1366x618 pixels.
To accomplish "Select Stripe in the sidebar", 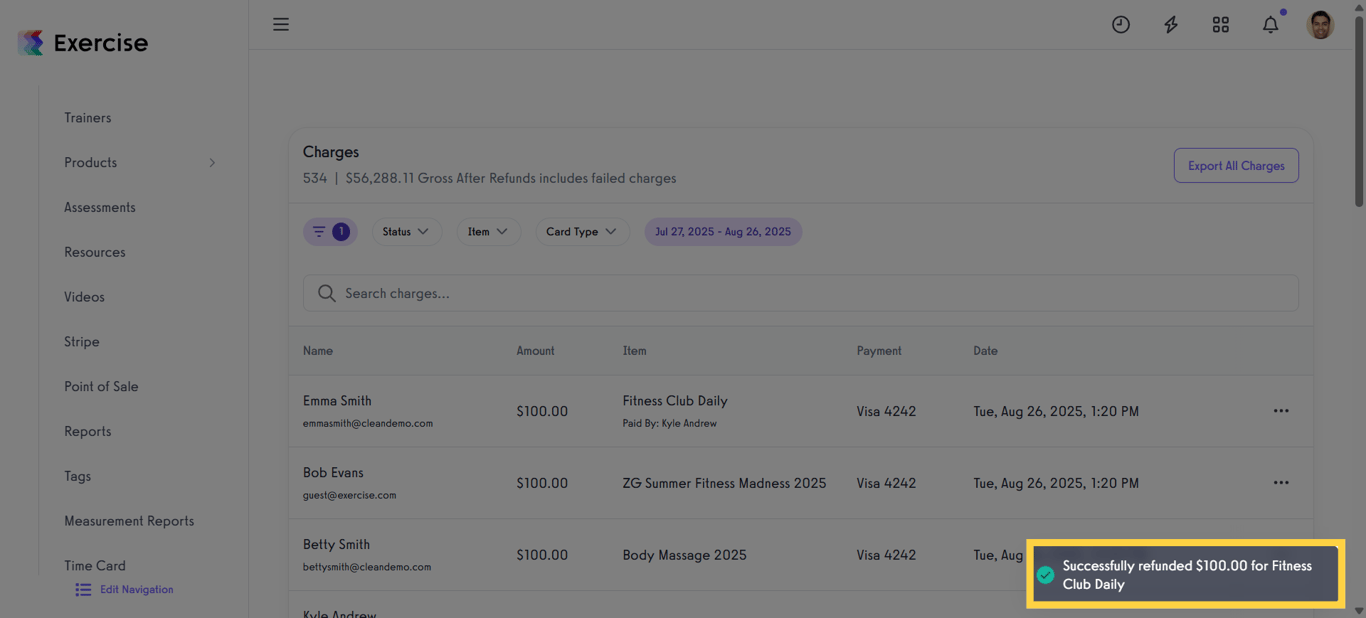I will pos(81,341).
